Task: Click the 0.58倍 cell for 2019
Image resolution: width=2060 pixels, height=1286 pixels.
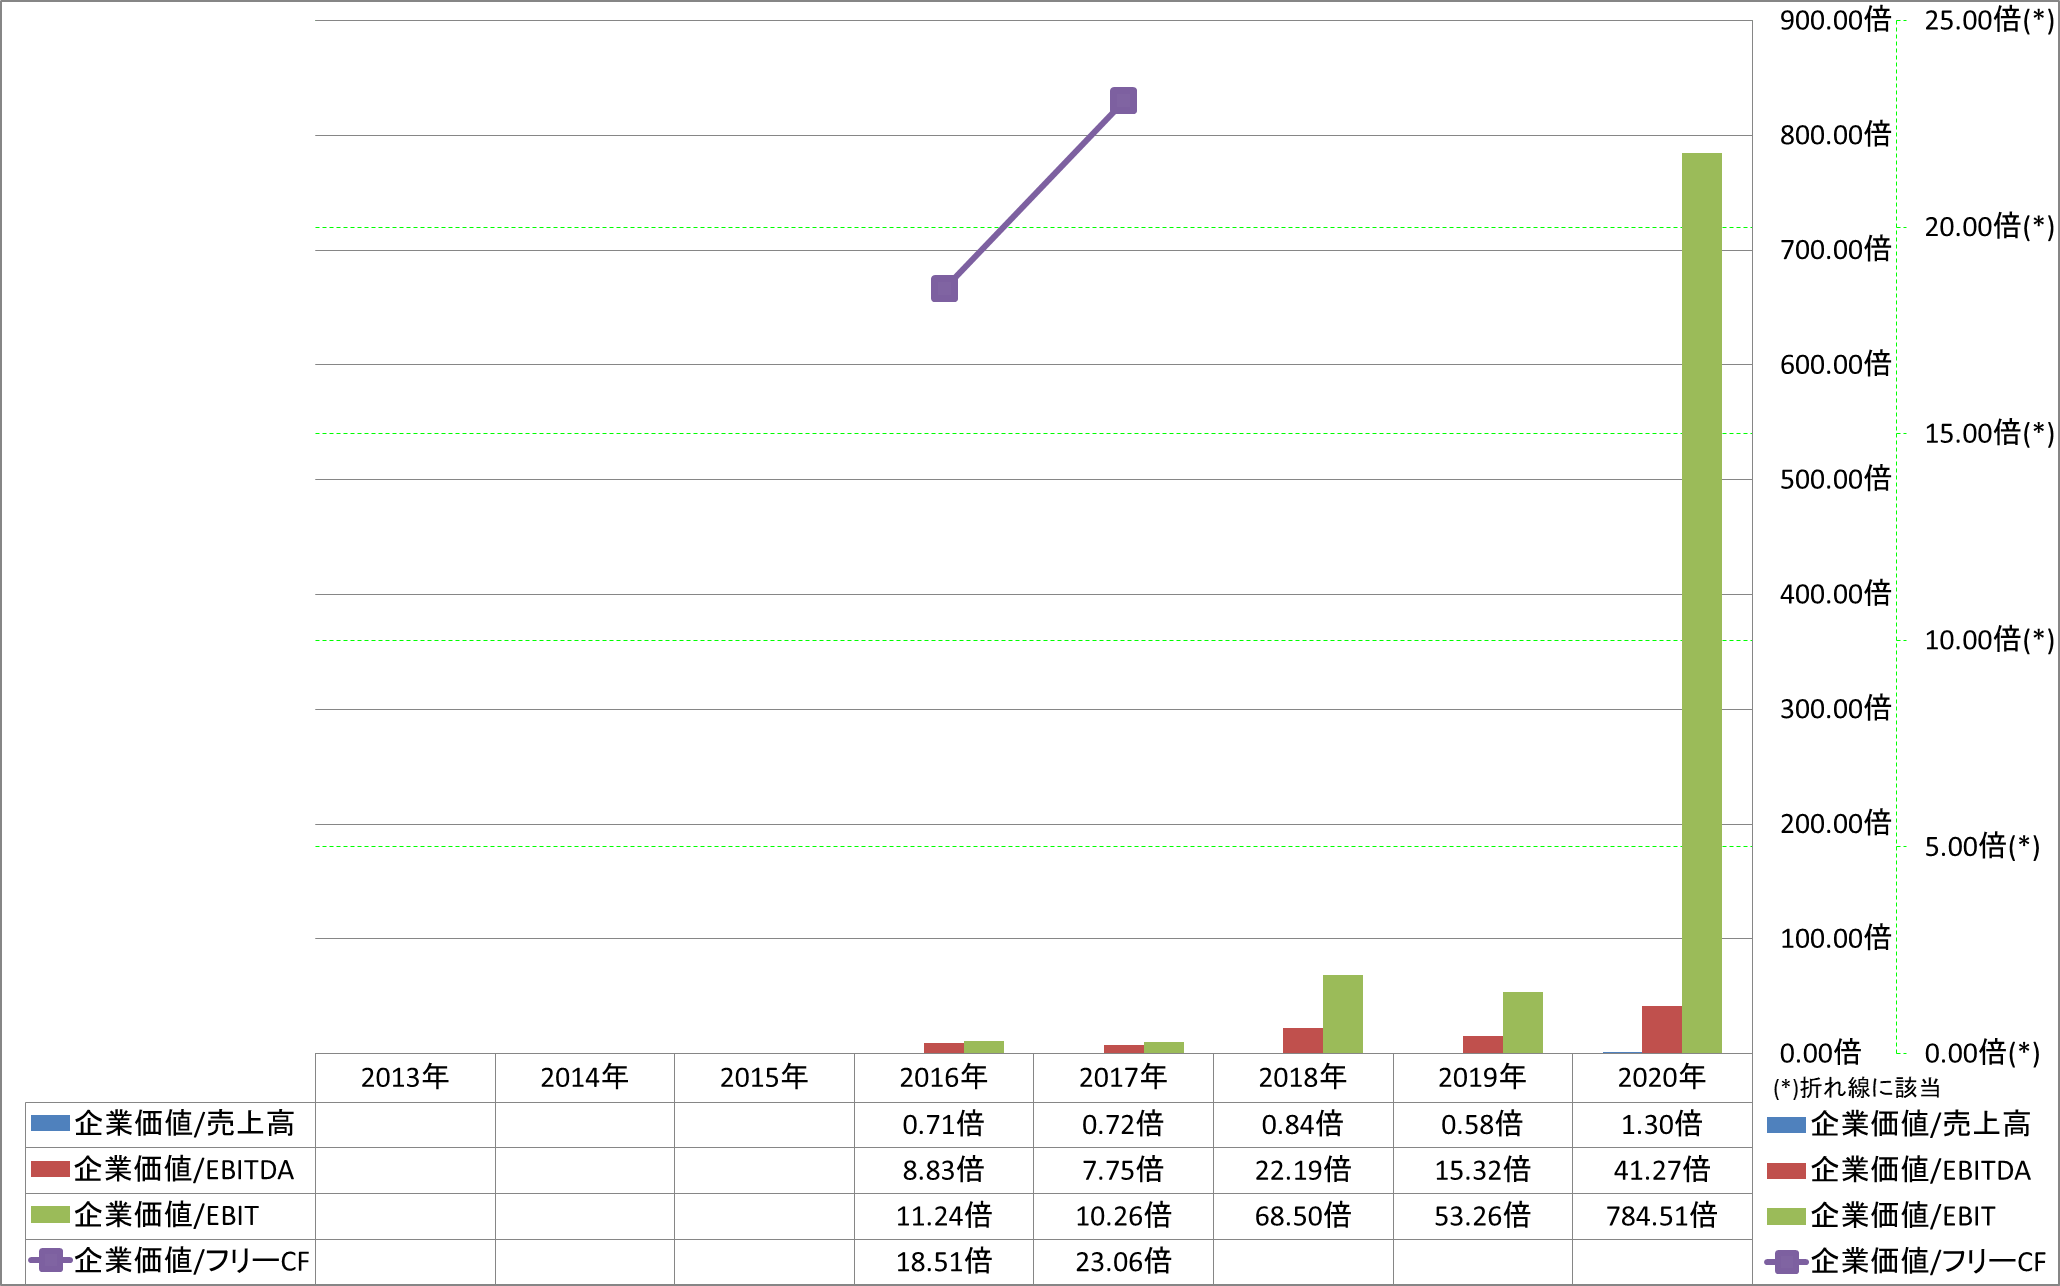Action: [1483, 1124]
